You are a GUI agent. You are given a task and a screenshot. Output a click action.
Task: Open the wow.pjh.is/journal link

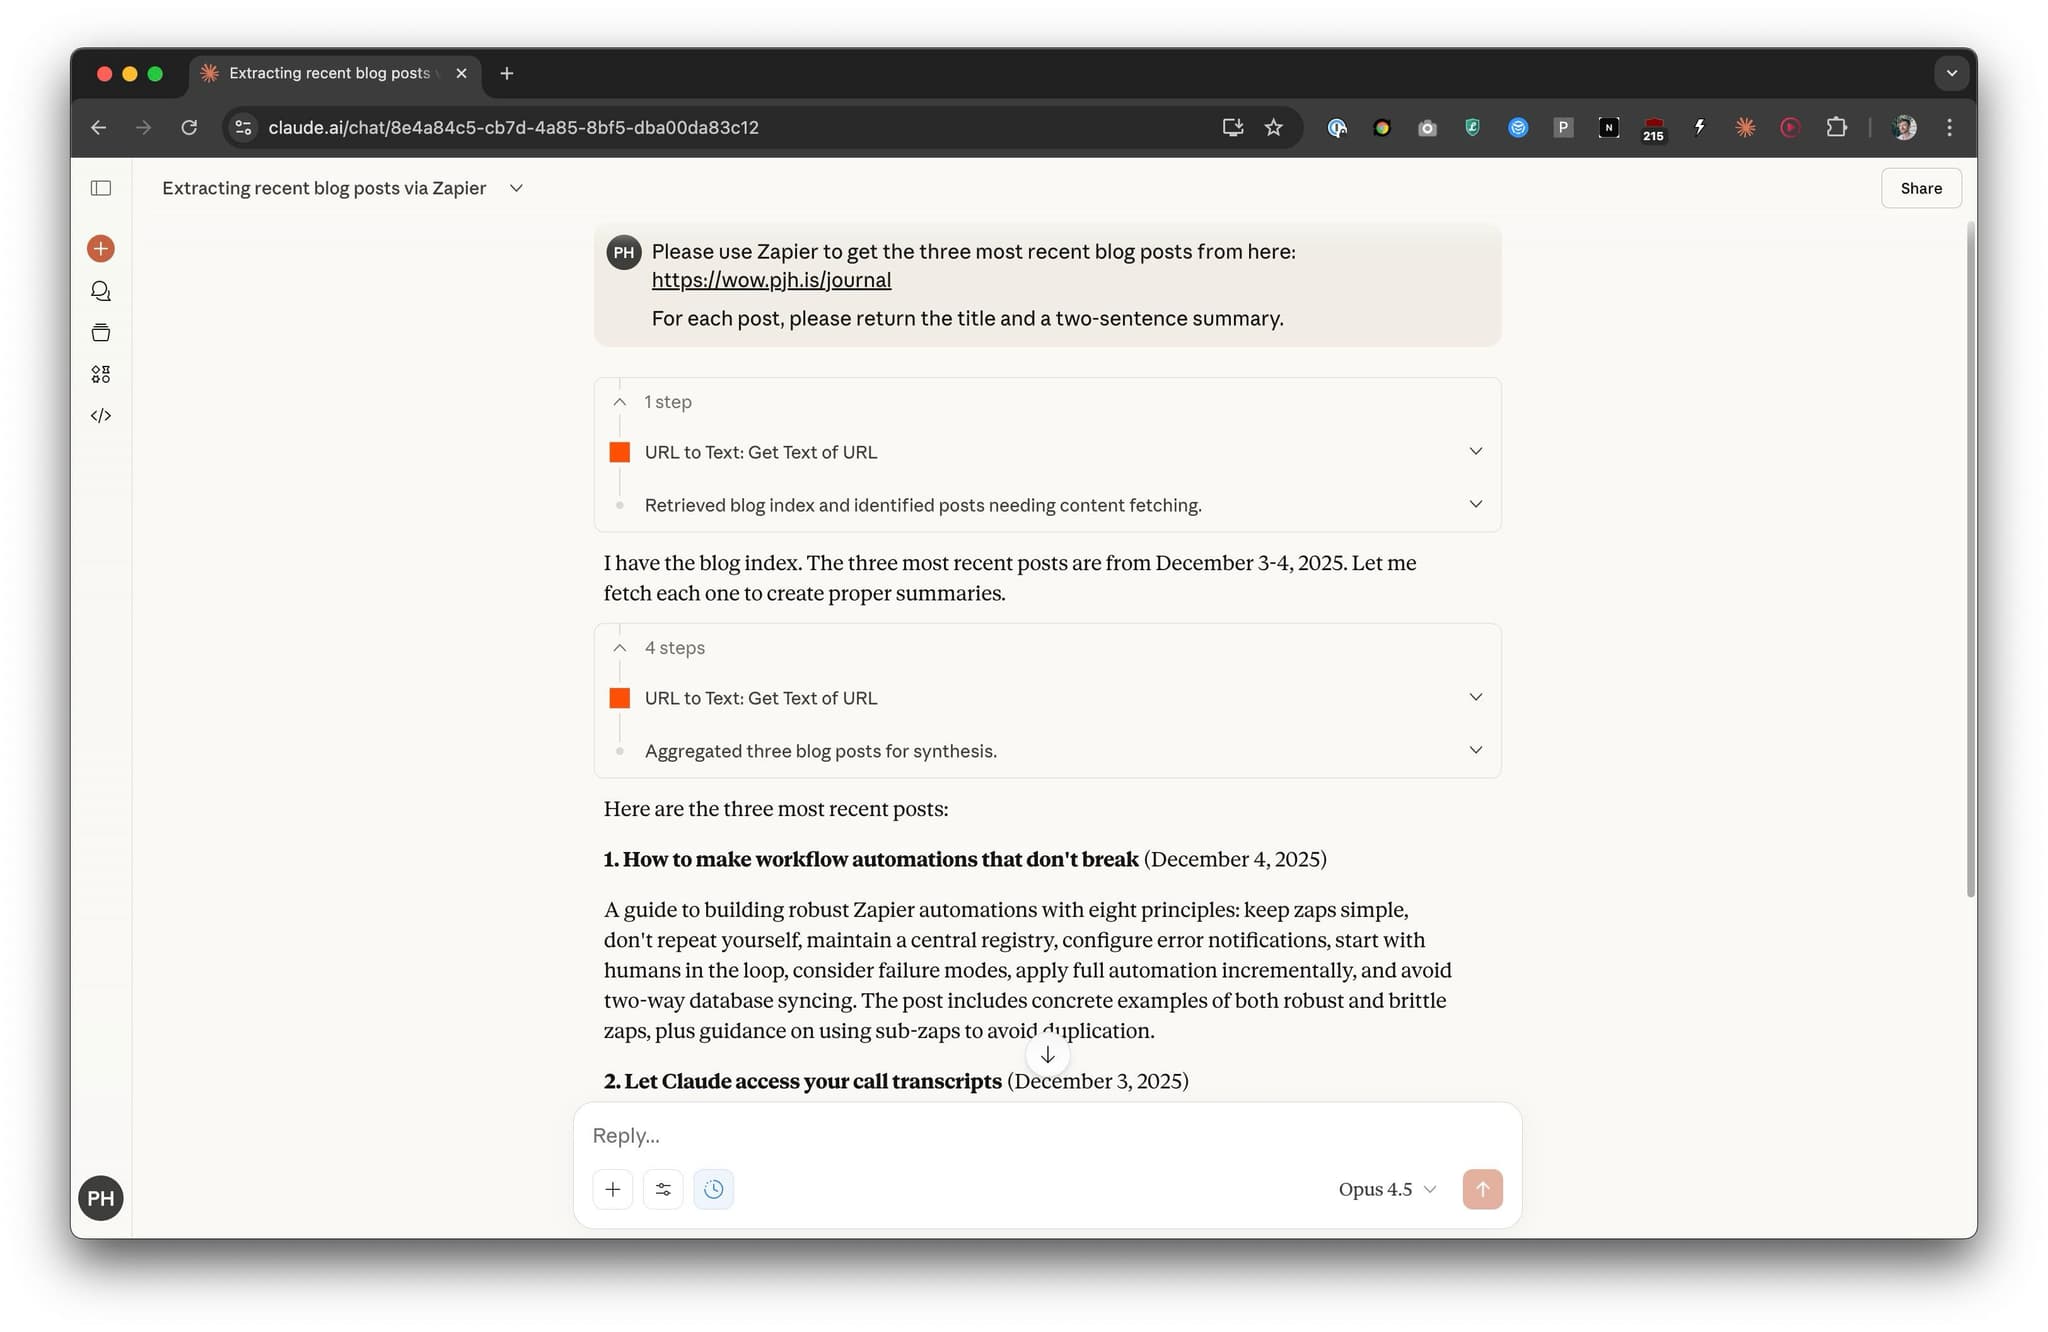[771, 280]
